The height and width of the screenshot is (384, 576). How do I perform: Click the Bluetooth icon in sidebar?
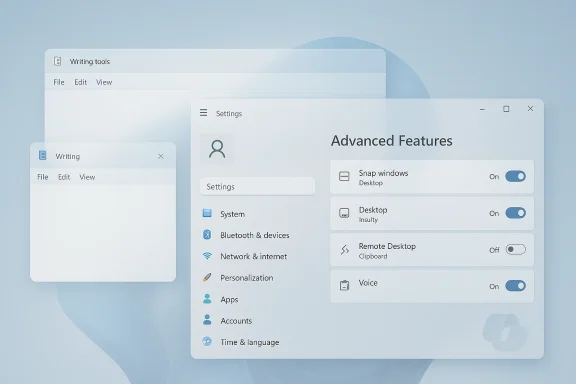(207, 234)
